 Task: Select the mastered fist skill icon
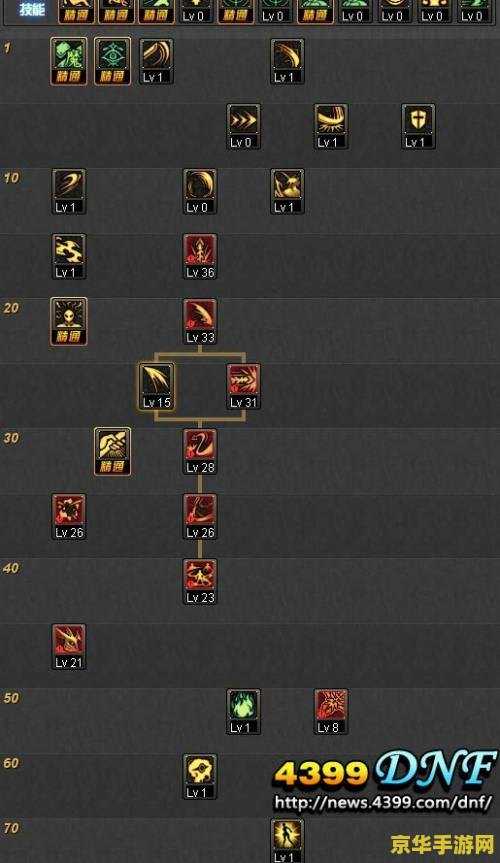coord(112,451)
